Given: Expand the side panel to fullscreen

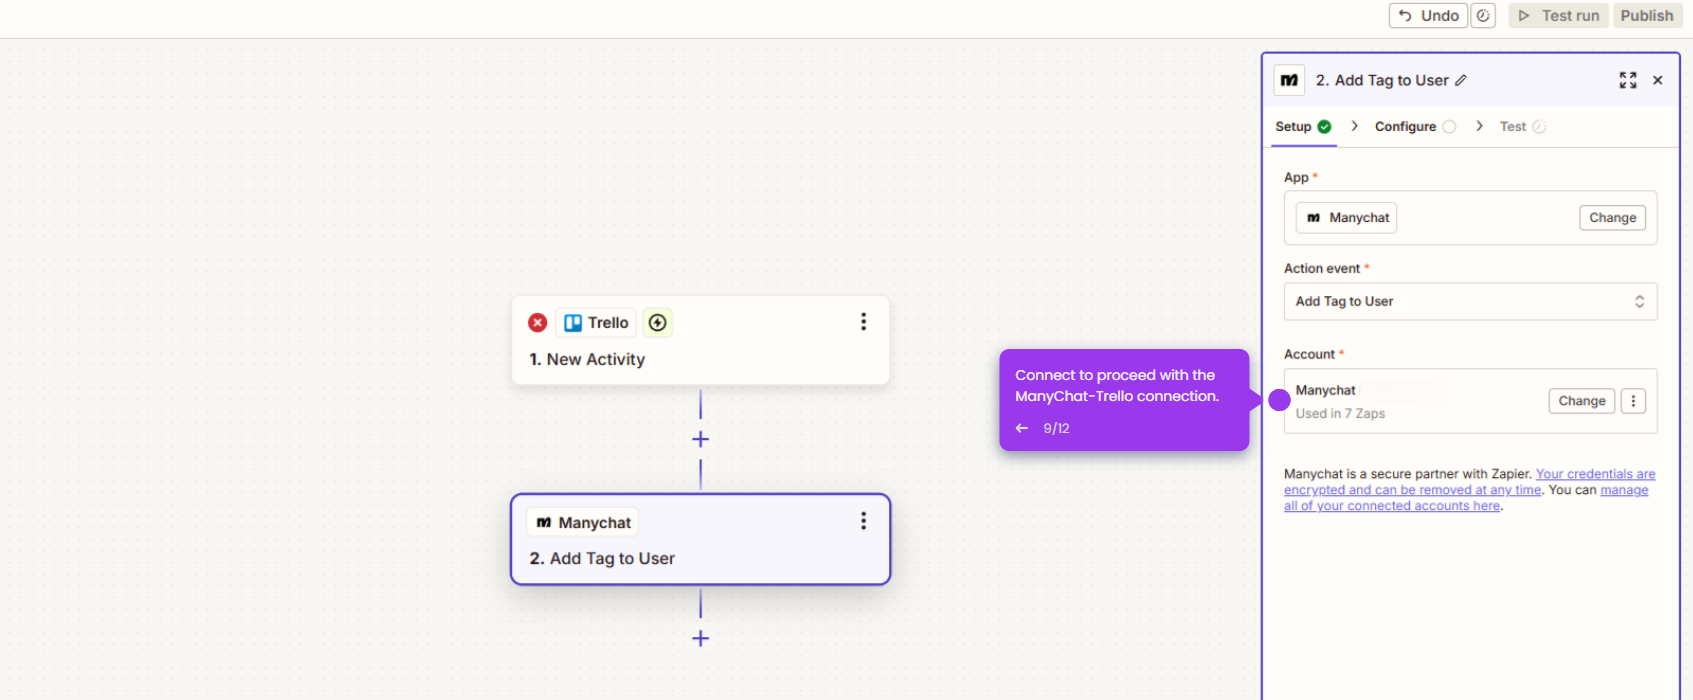Looking at the screenshot, I should coord(1628,80).
